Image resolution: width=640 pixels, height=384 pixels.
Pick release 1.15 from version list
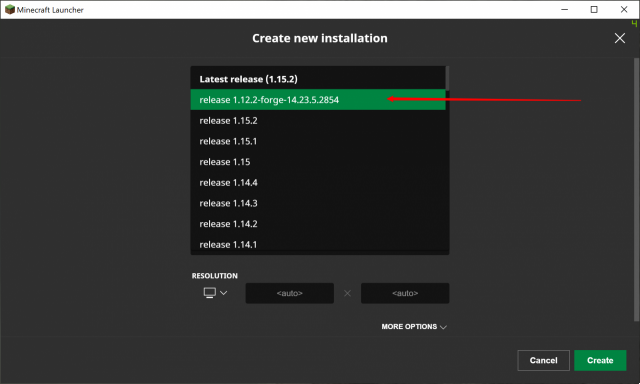point(318,162)
